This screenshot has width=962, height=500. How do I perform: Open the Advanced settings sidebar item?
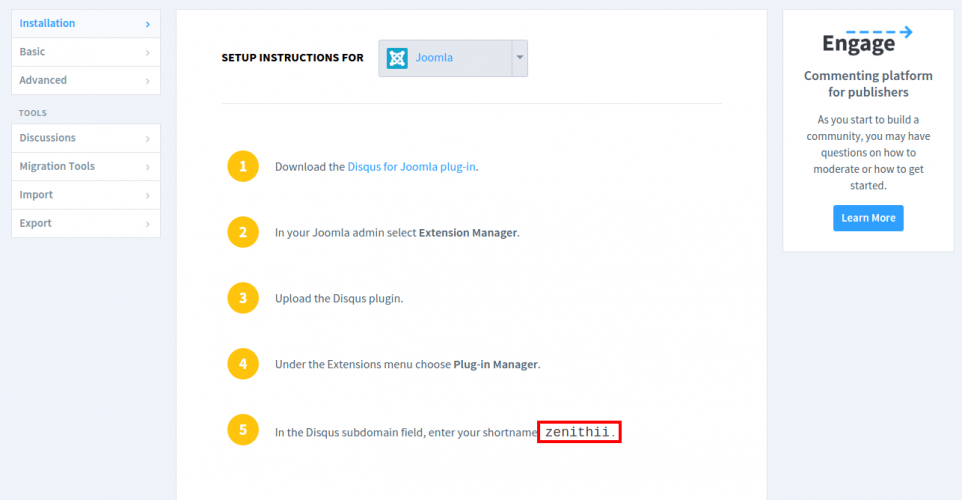pyautogui.click(x=86, y=80)
